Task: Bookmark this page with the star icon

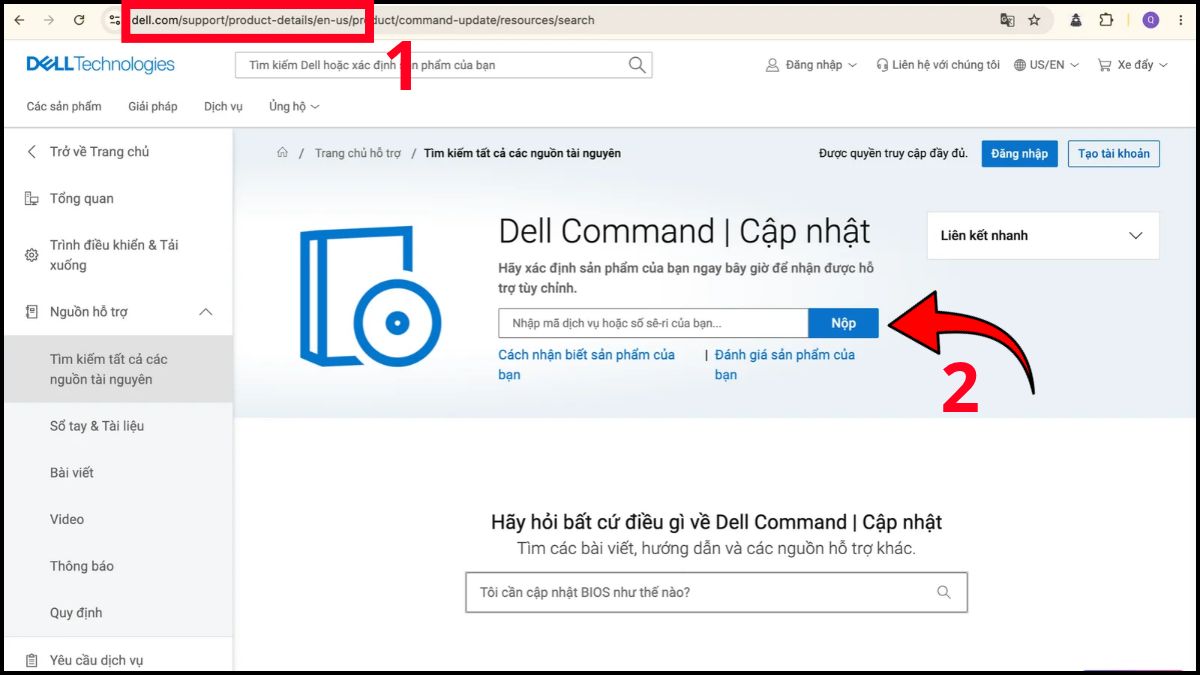Action: pyautogui.click(x=1034, y=20)
